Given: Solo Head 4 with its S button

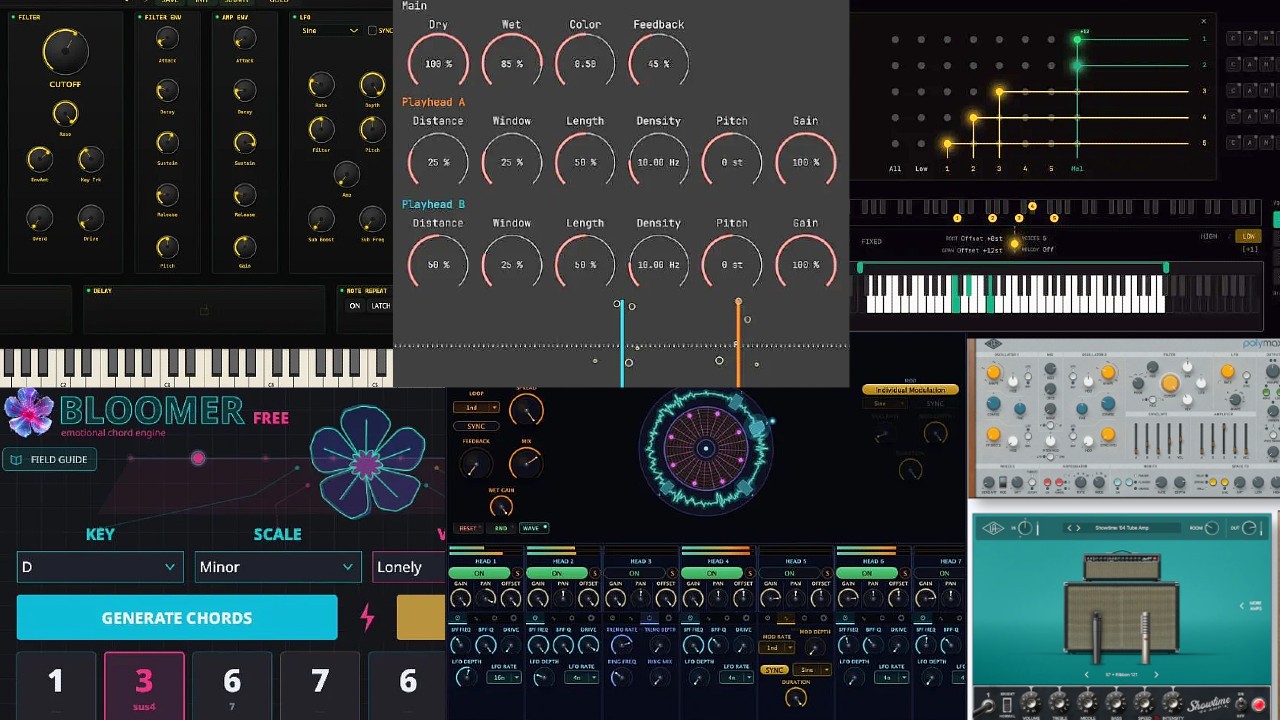Looking at the screenshot, I should pyautogui.click(x=749, y=573).
